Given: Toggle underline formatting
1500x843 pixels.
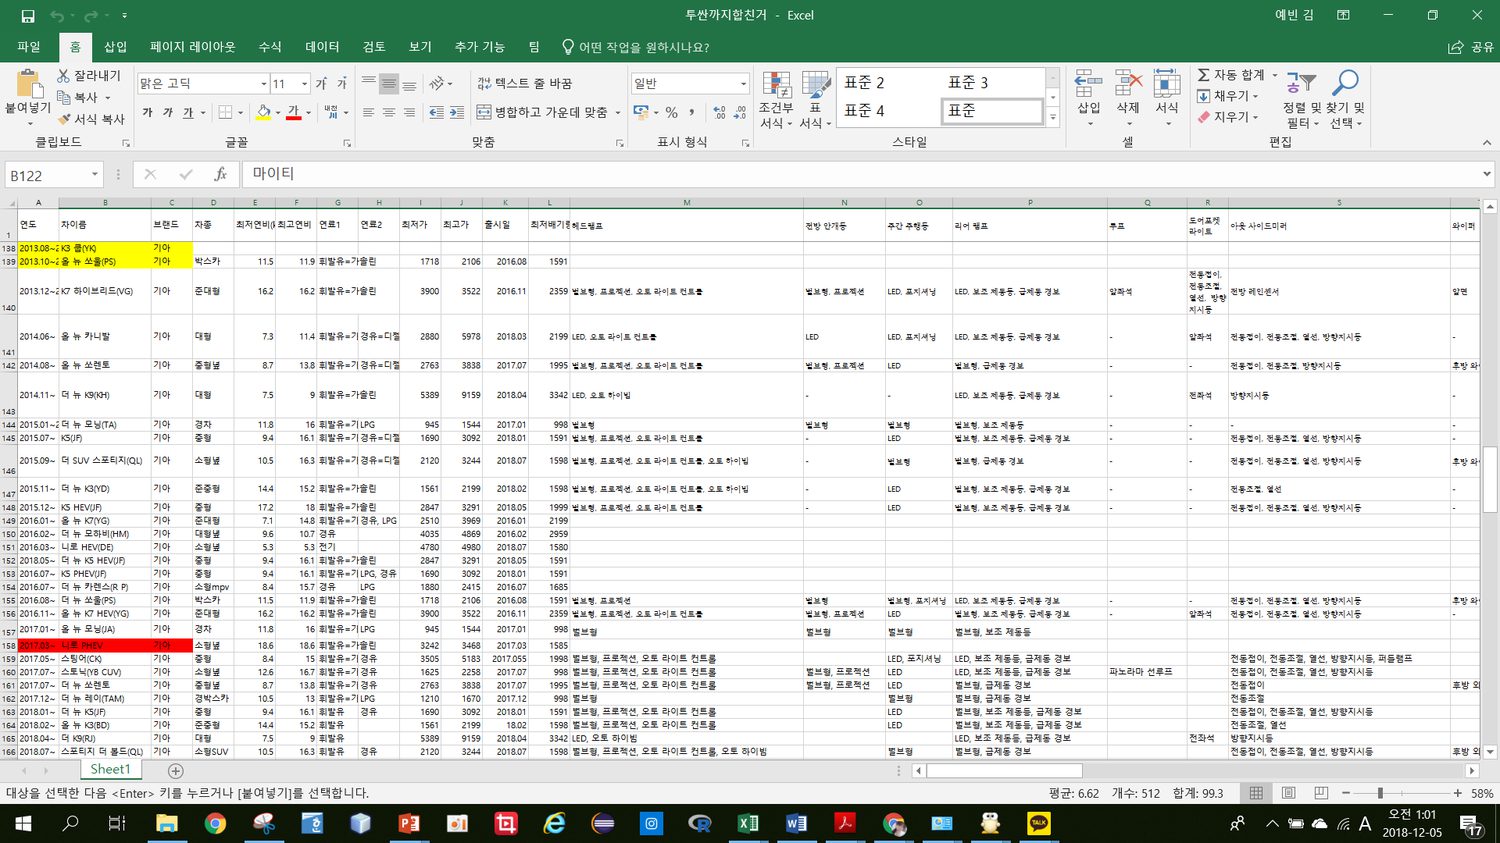Looking at the screenshot, I should click(x=187, y=113).
